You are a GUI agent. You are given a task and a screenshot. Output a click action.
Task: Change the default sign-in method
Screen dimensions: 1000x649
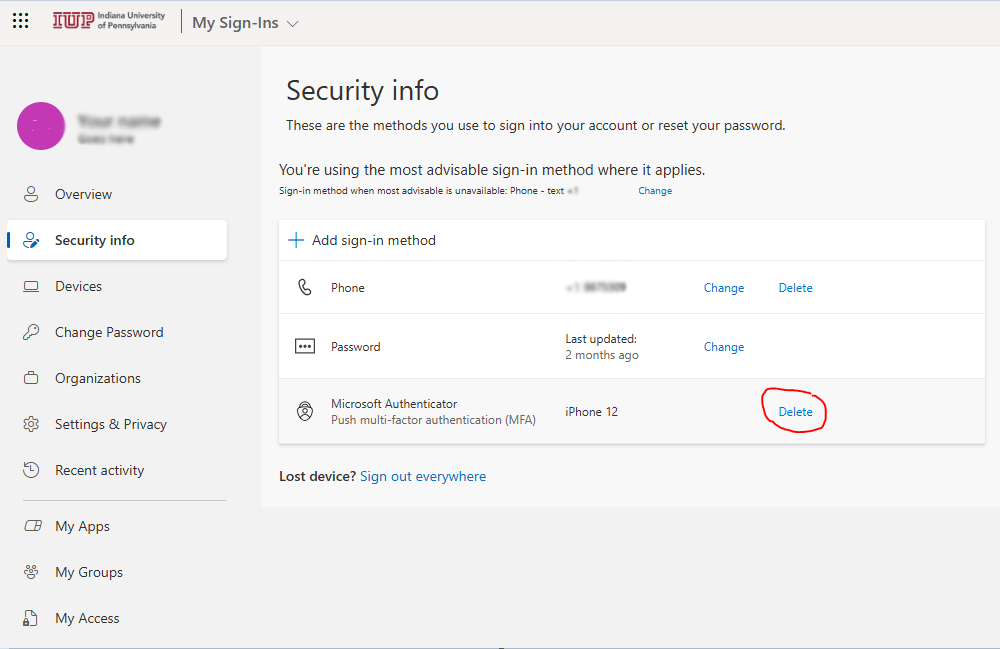[x=655, y=191]
